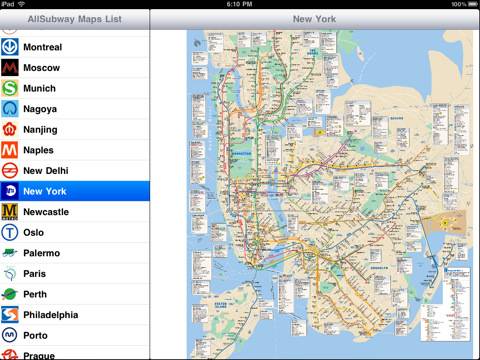Tap the New York subway map image
This screenshot has width=480, height=360.
[x=330, y=195]
